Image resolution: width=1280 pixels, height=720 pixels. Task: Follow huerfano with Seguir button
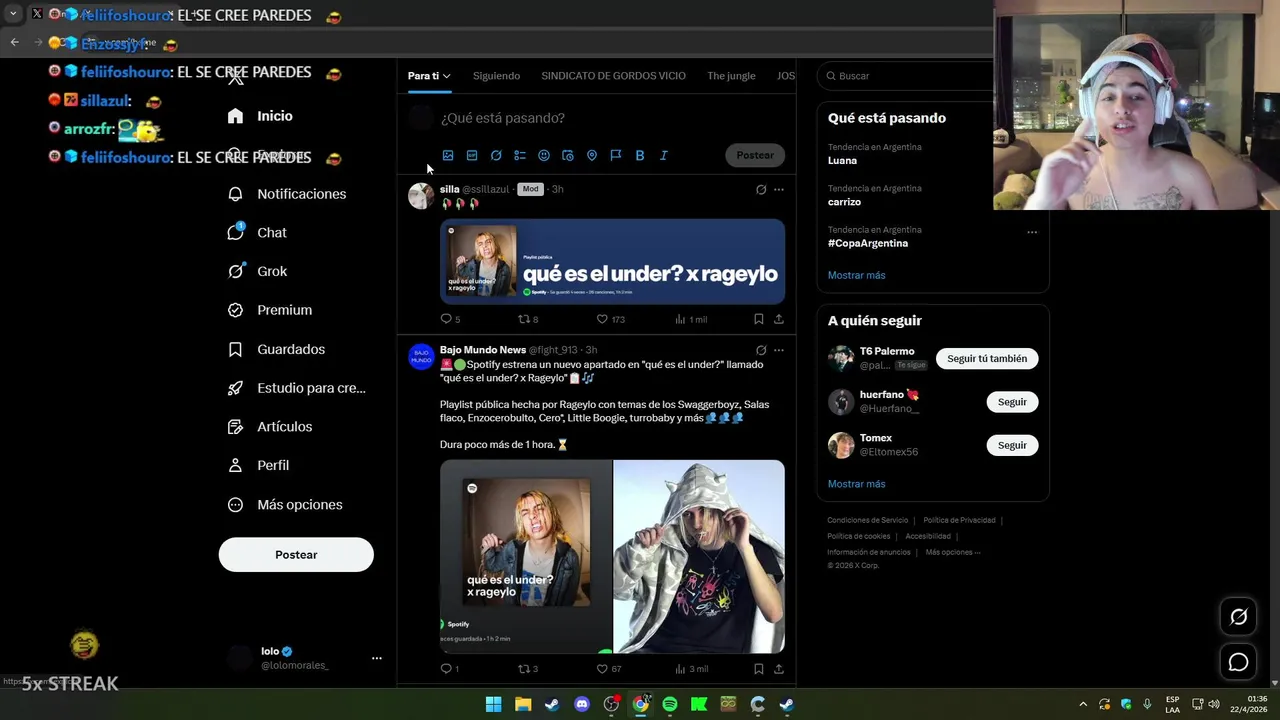tap(1012, 402)
